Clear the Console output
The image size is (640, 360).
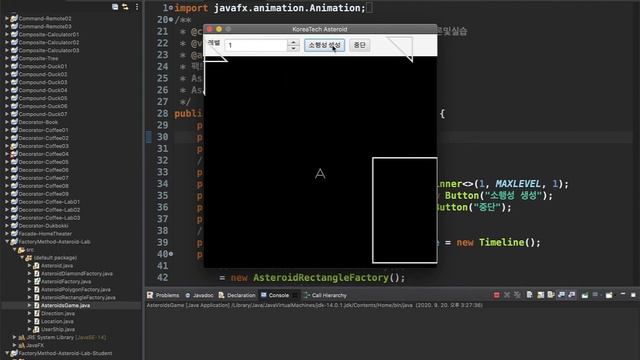tap(529, 295)
